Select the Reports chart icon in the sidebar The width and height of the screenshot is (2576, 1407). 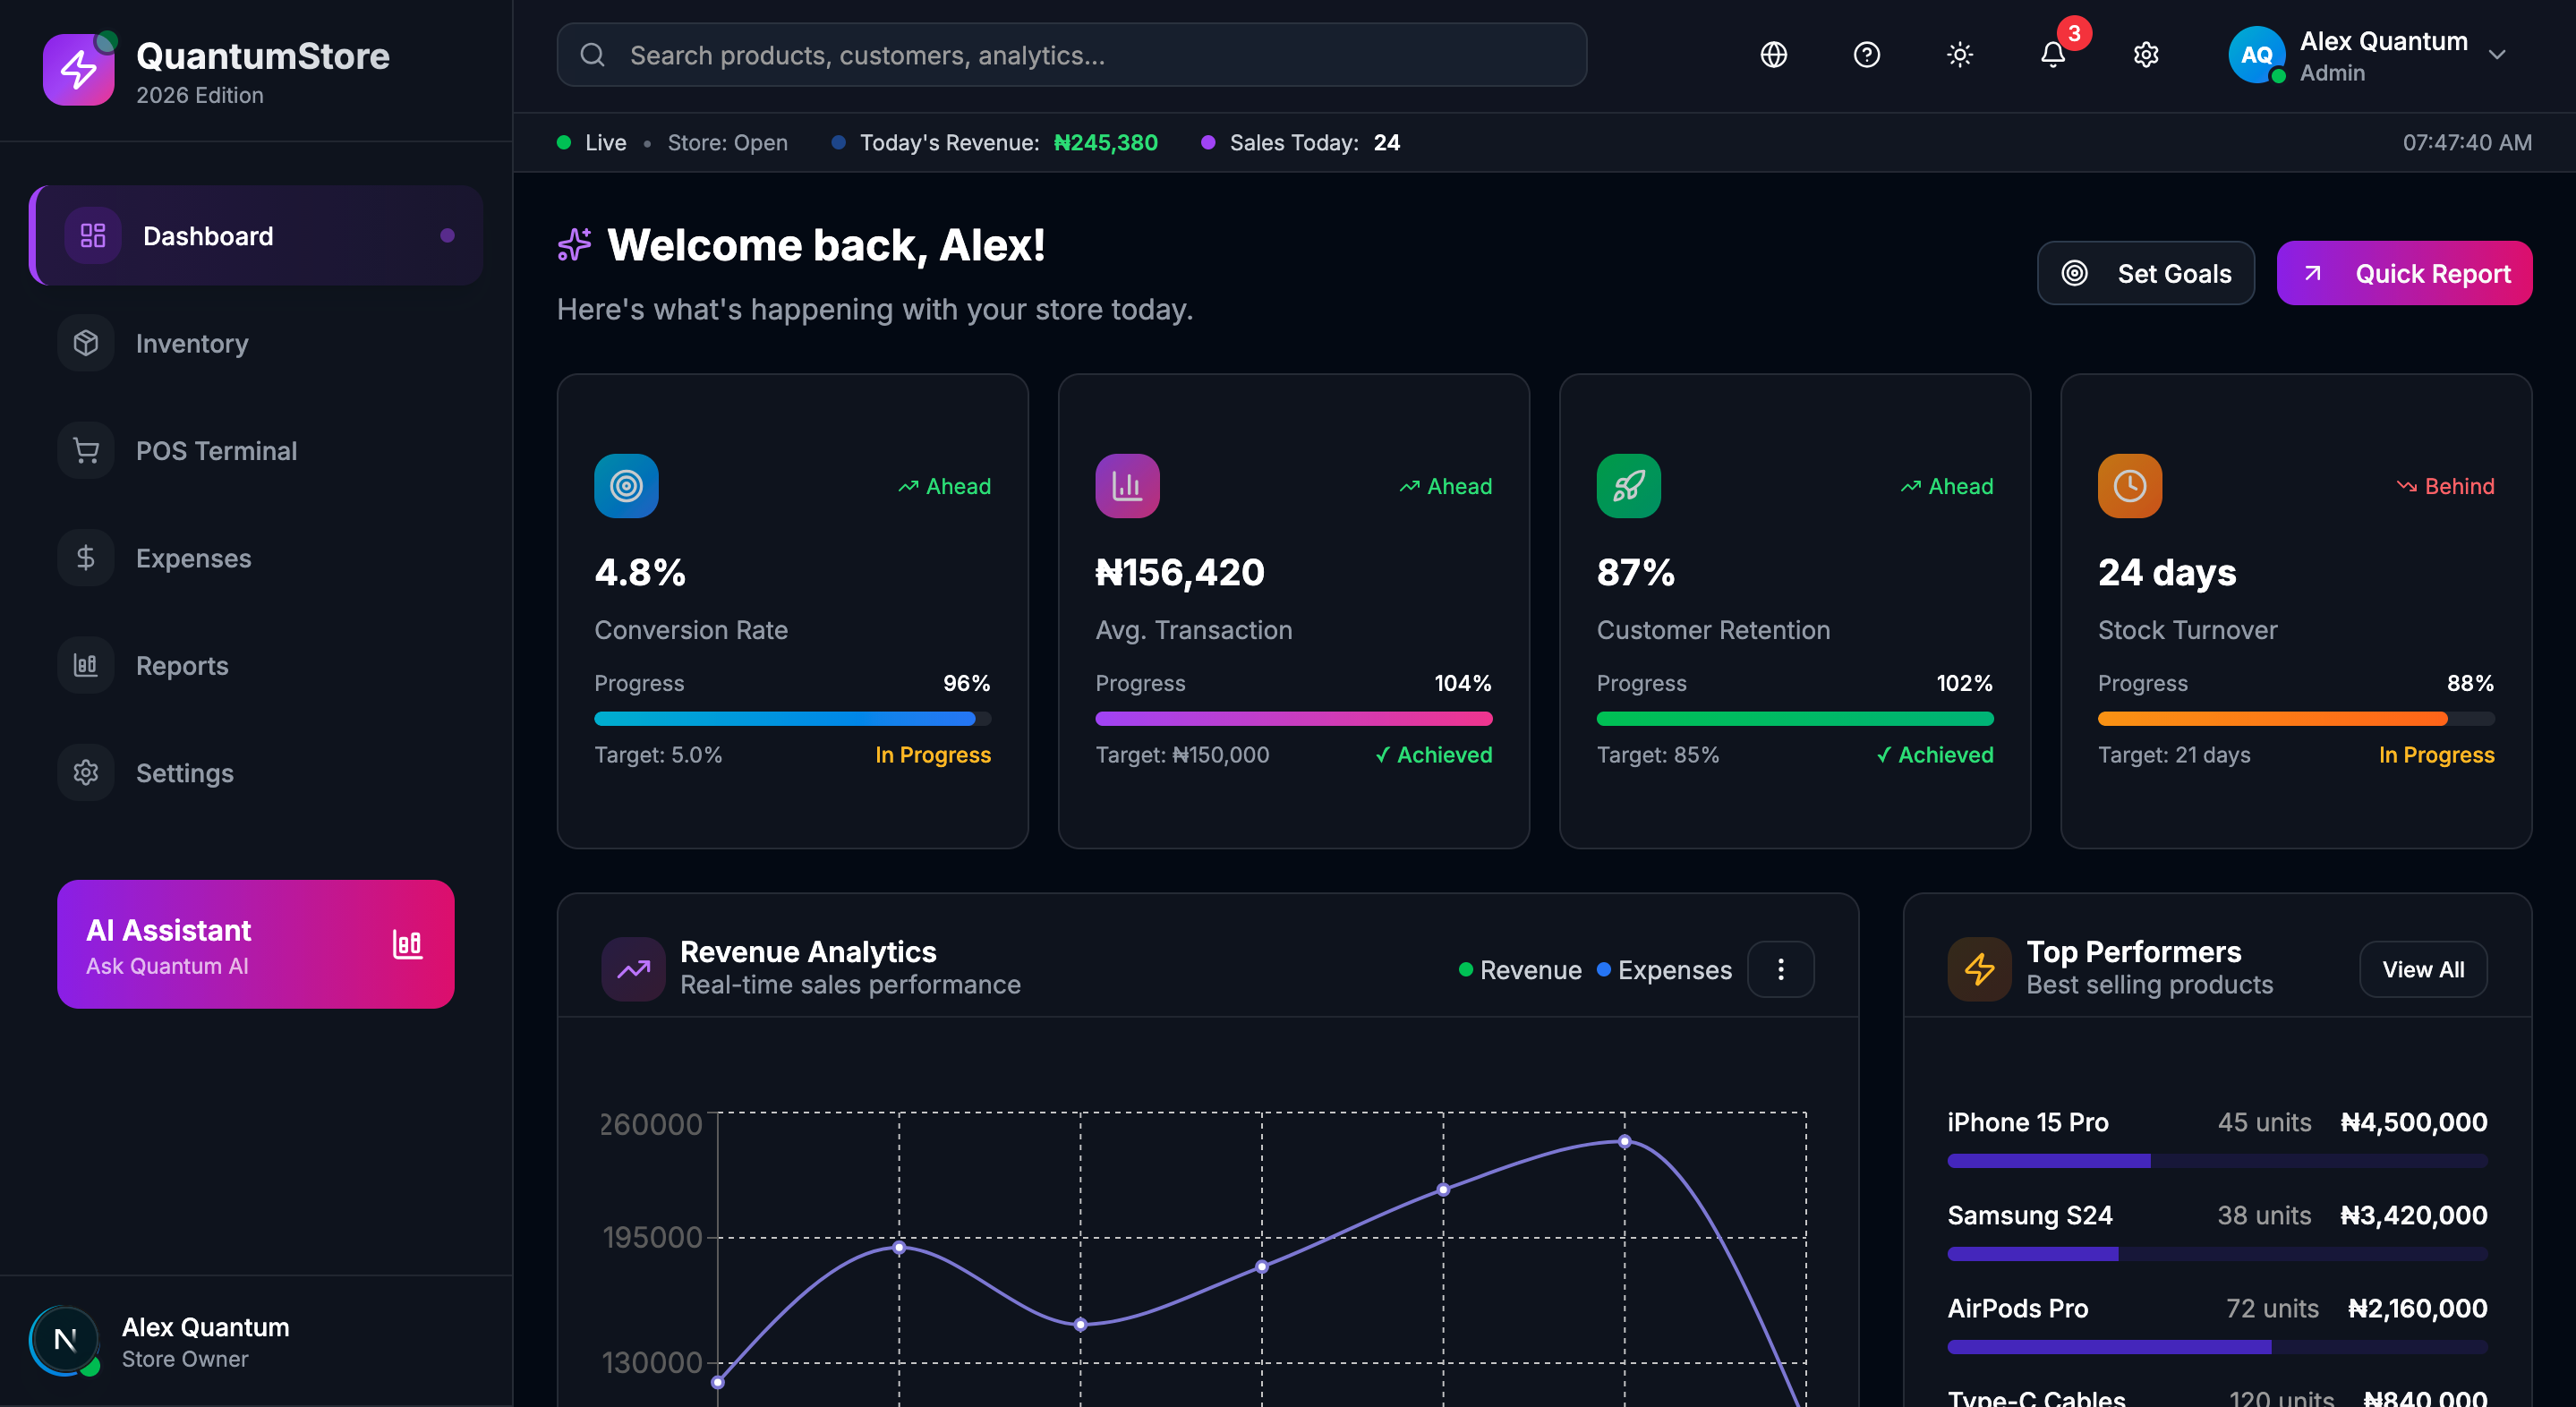coord(86,665)
